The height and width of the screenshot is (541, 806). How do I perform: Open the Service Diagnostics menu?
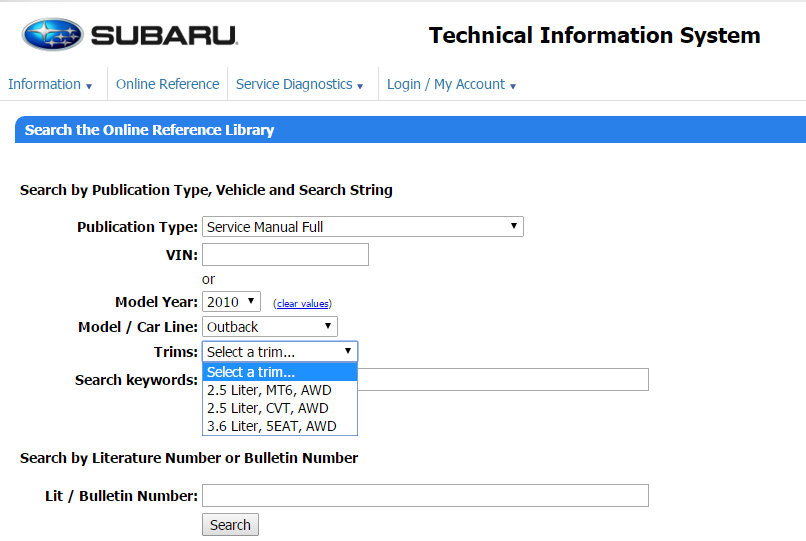[x=299, y=84]
